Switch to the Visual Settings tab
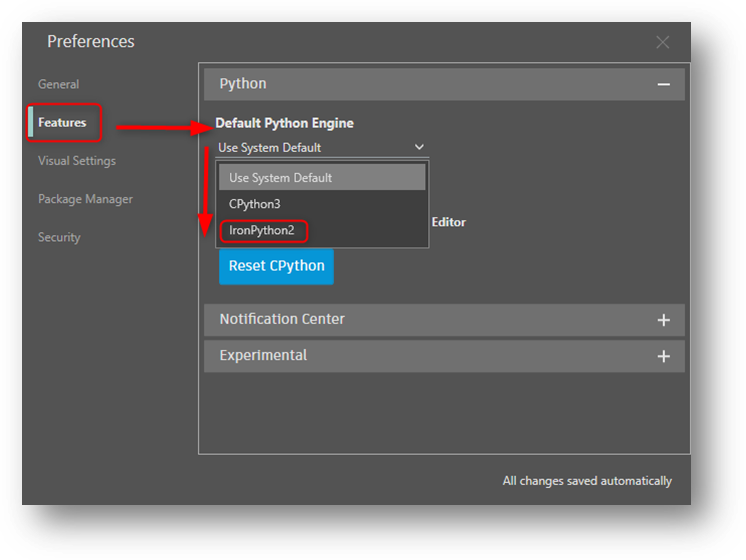746x560 pixels. [x=77, y=161]
